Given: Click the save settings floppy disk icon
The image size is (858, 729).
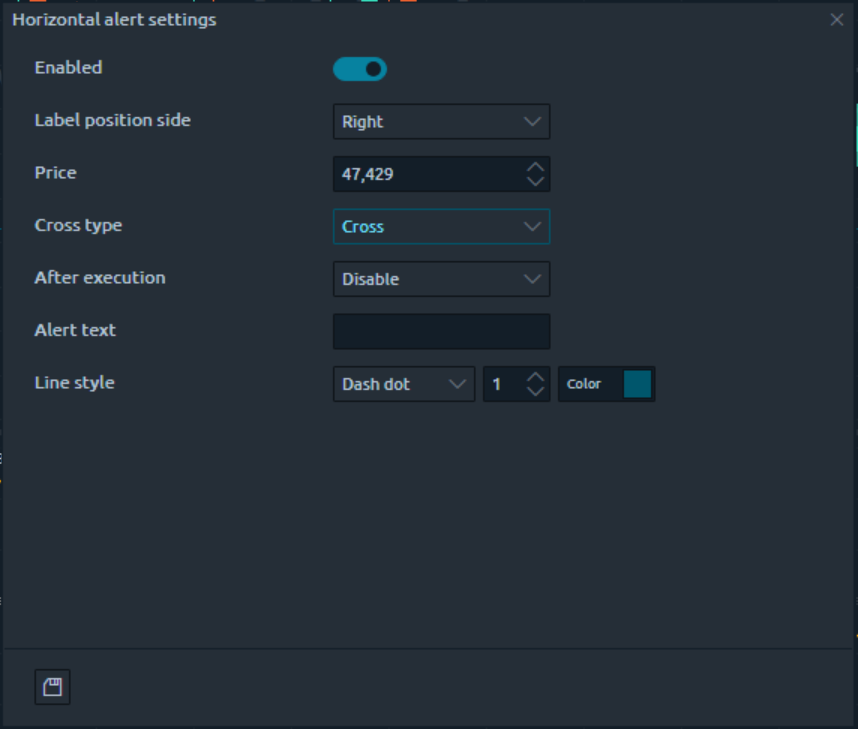Looking at the screenshot, I should (53, 687).
